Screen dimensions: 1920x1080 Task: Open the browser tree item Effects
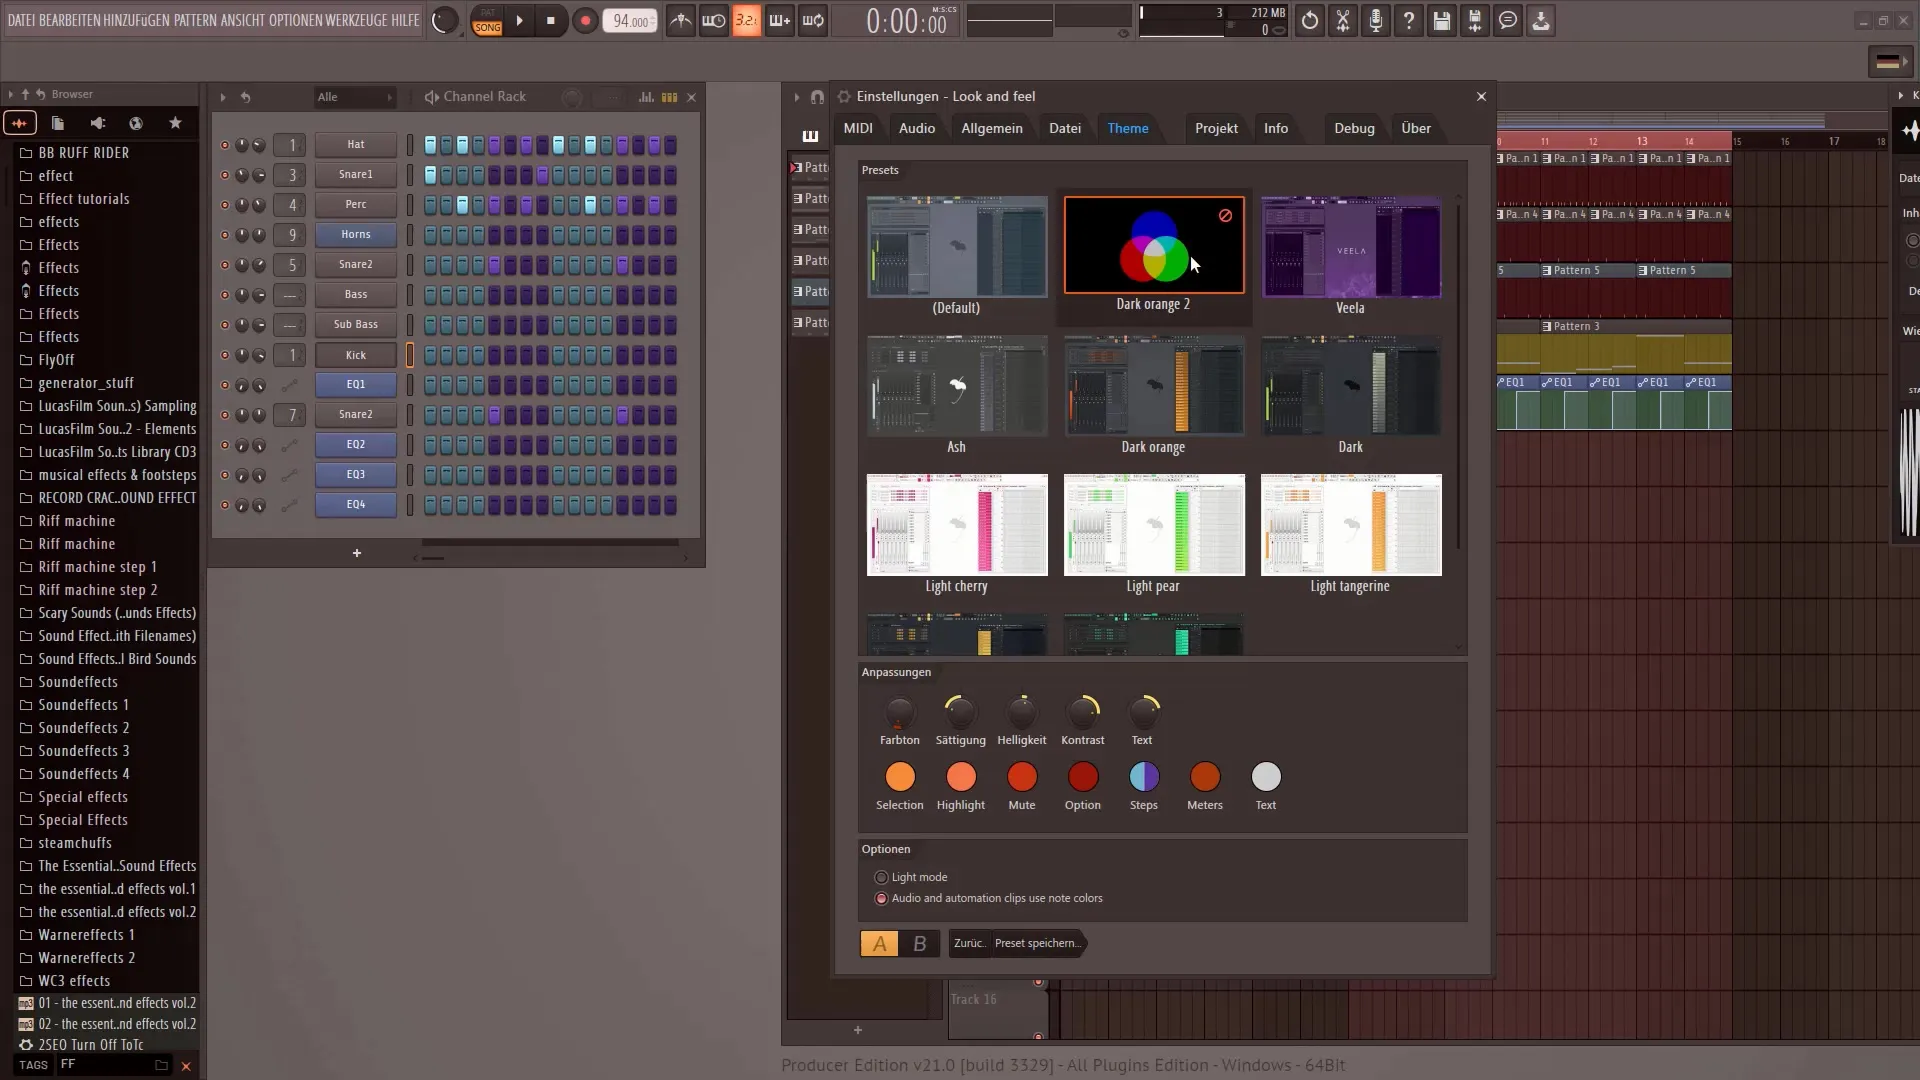click(58, 244)
